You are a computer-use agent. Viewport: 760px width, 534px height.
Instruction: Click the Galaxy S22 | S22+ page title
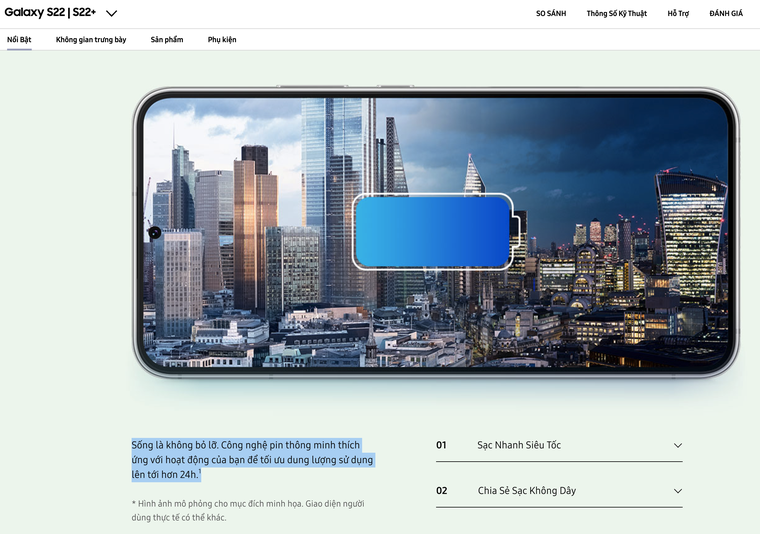point(50,13)
